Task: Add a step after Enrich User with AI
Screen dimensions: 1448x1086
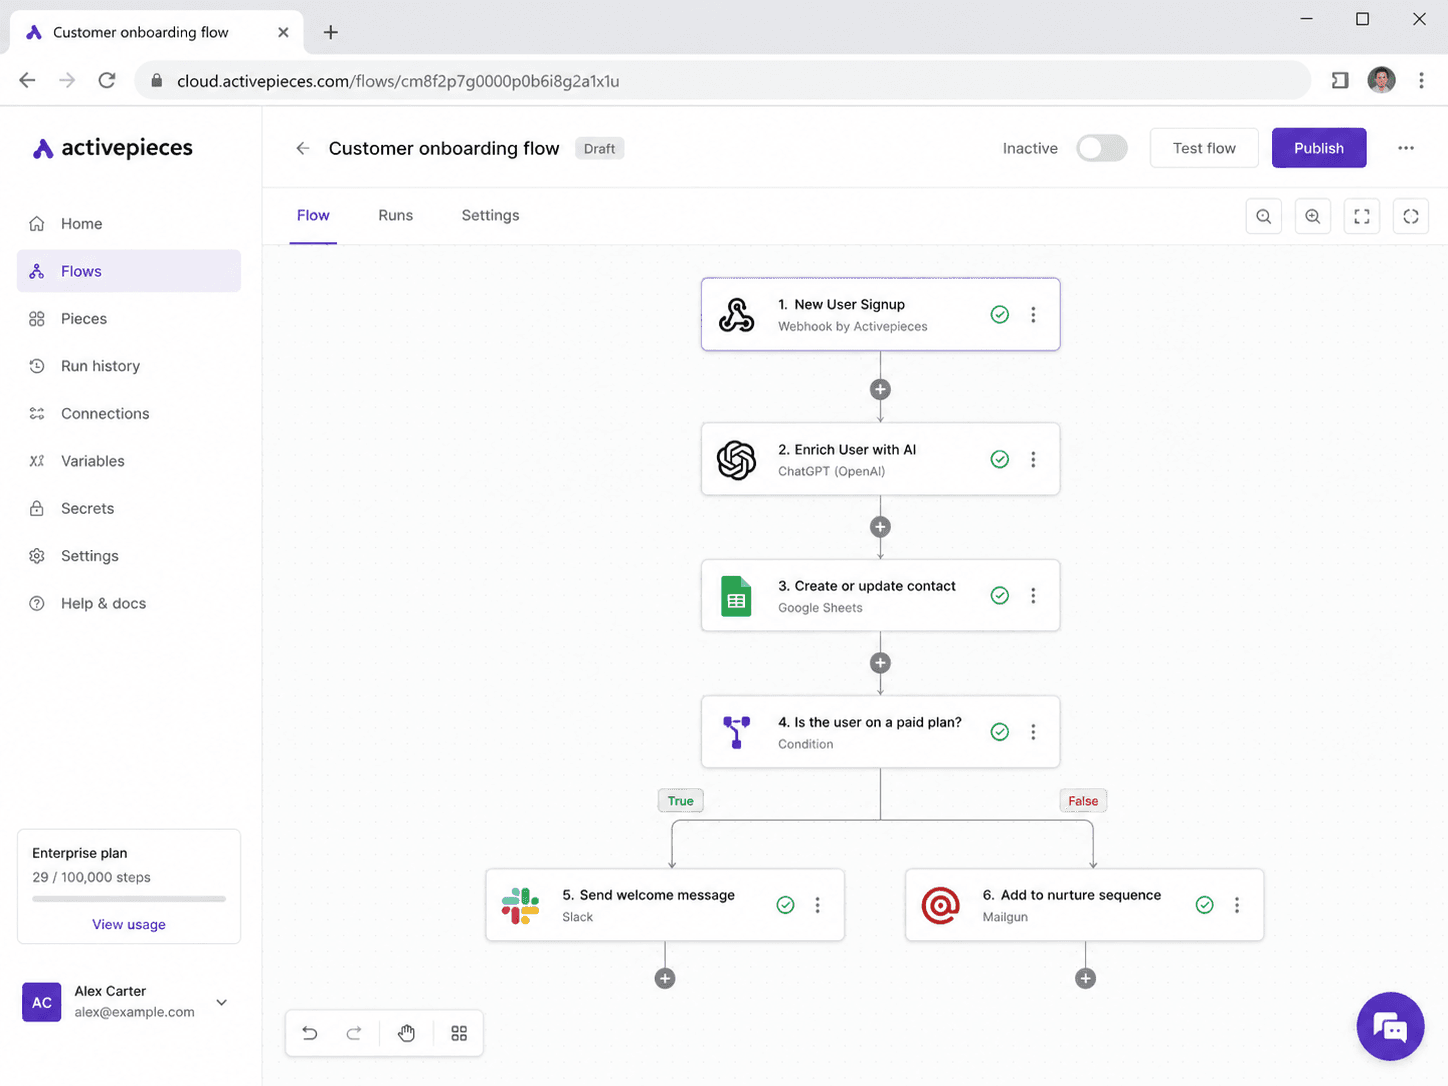Action: coord(880,527)
